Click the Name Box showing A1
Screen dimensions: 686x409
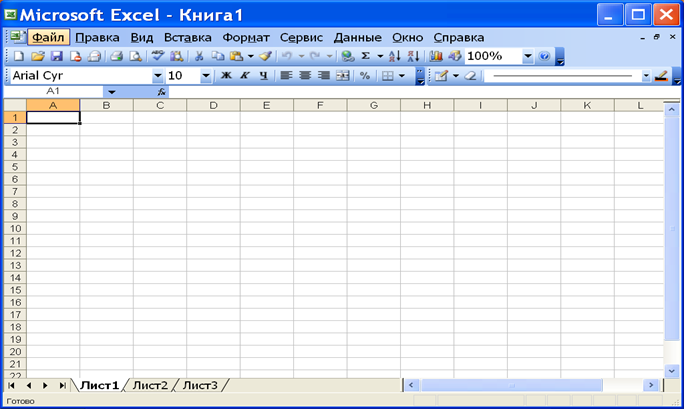(x=53, y=92)
